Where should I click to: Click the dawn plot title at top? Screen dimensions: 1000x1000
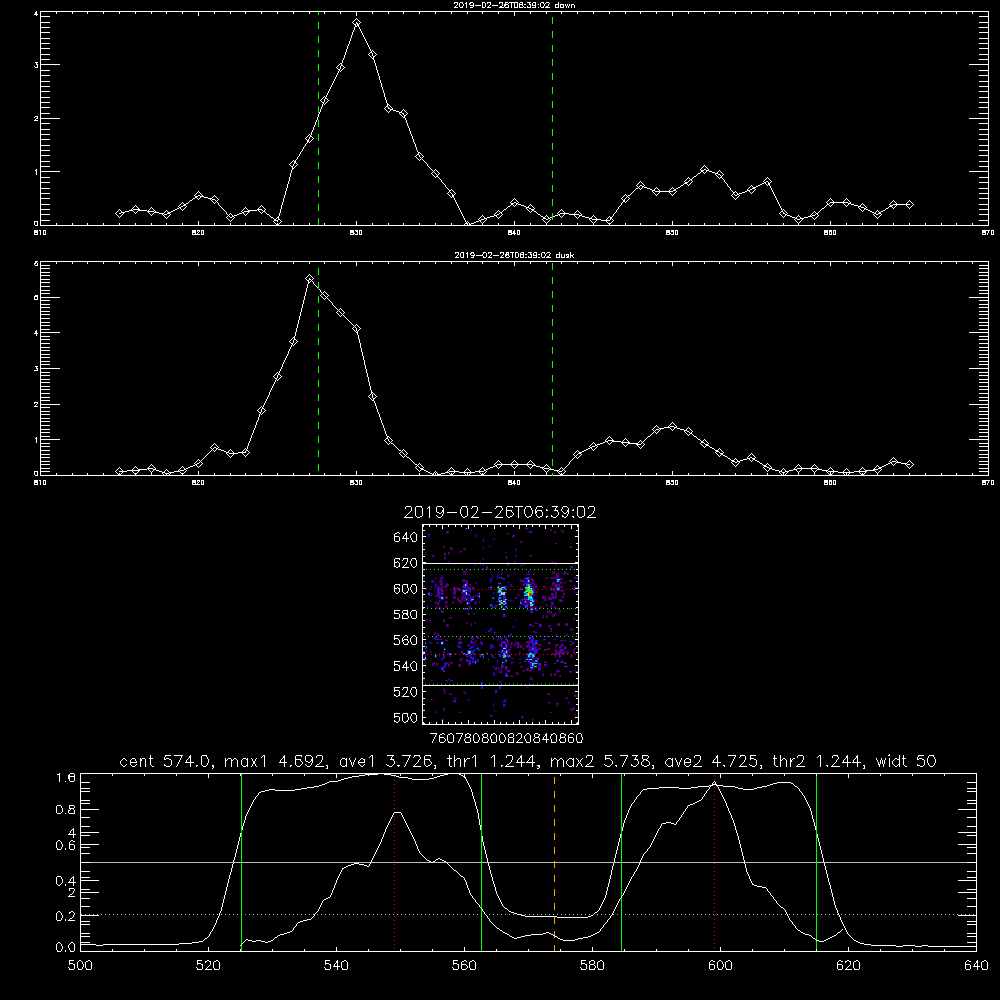point(514,5)
